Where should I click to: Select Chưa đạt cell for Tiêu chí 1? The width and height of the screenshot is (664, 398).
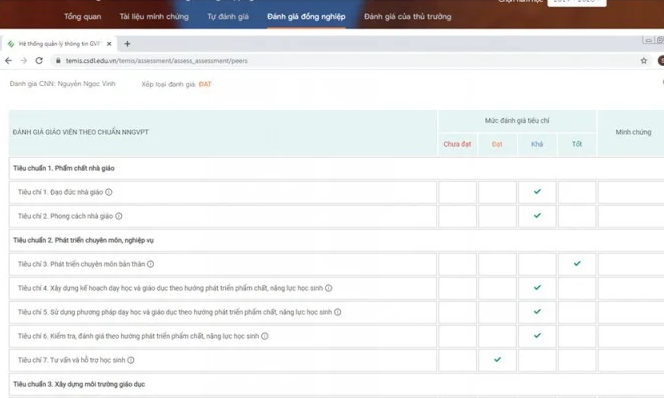(x=457, y=192)
